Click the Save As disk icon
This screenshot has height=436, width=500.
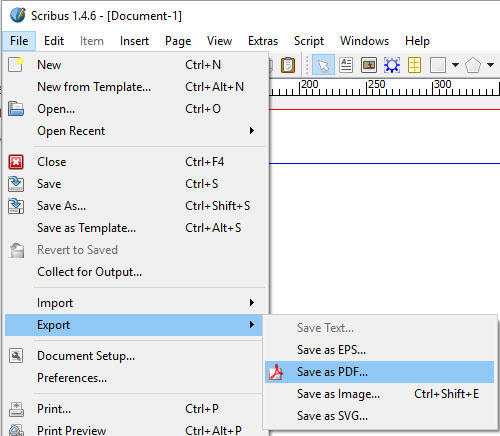16,206
